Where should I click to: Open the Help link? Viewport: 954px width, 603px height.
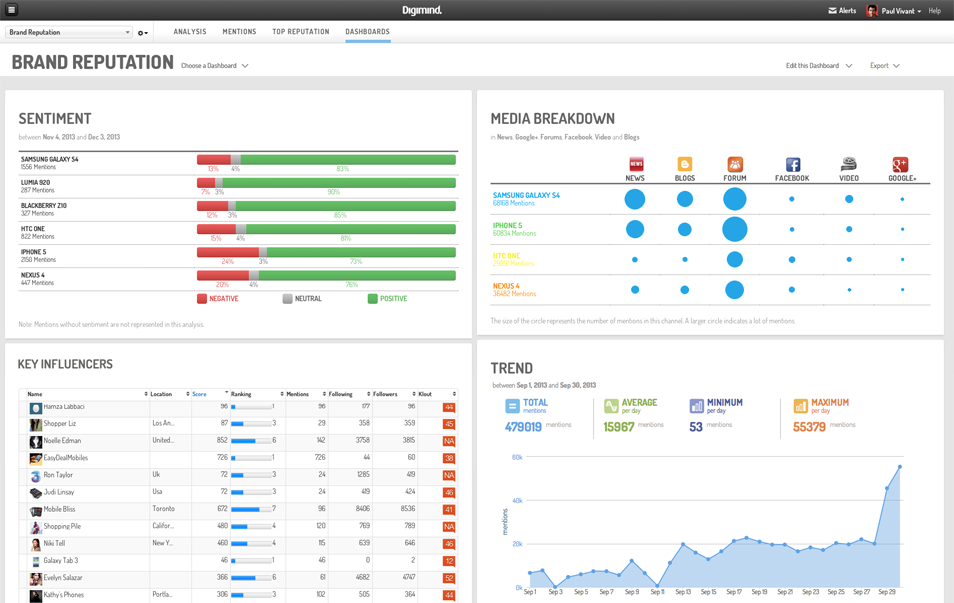[935, 11]
